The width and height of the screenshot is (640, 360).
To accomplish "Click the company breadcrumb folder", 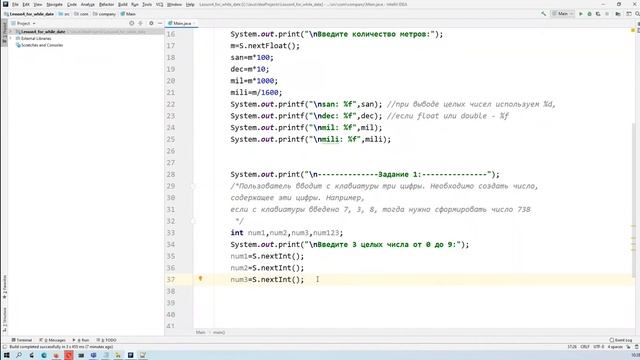I will (x=104, y=14).
